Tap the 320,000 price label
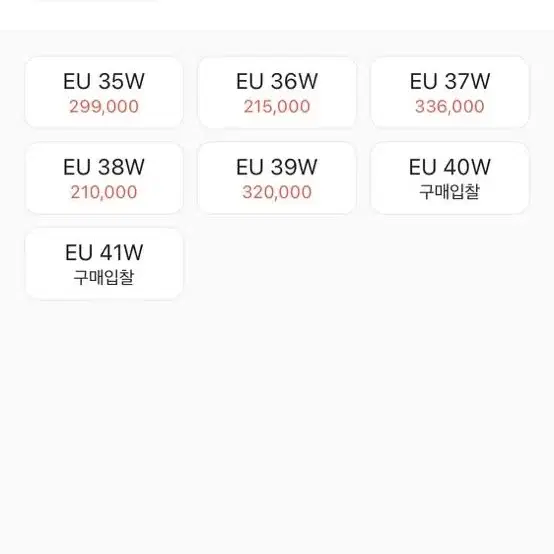 (x=277, y=192)
